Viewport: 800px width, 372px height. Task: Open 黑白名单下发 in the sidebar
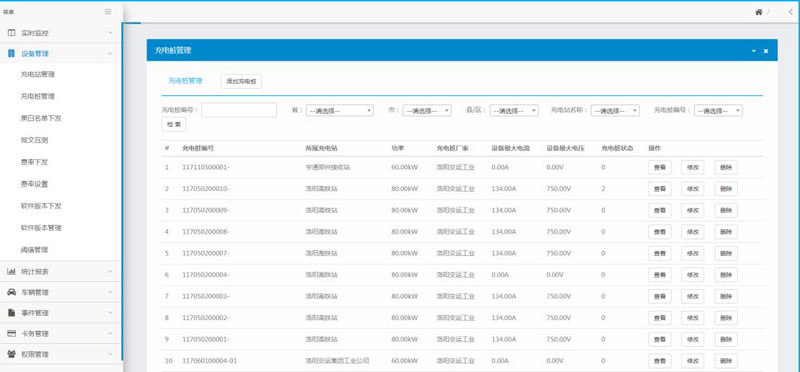pyautogui.click(x=41, y=118)
